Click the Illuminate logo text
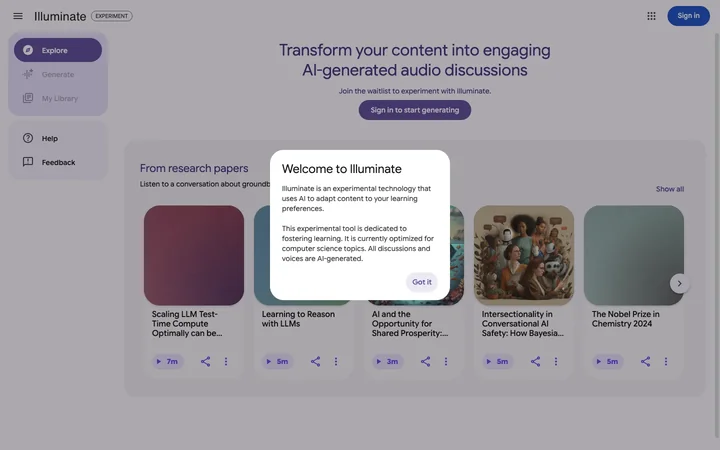Screen dimensions: 720x450 point(60,17)
